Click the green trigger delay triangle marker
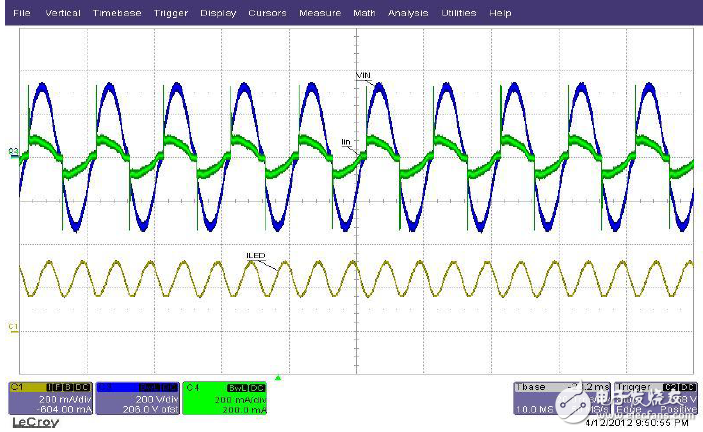This screenshot has height=432, width=703. [278, 378]
